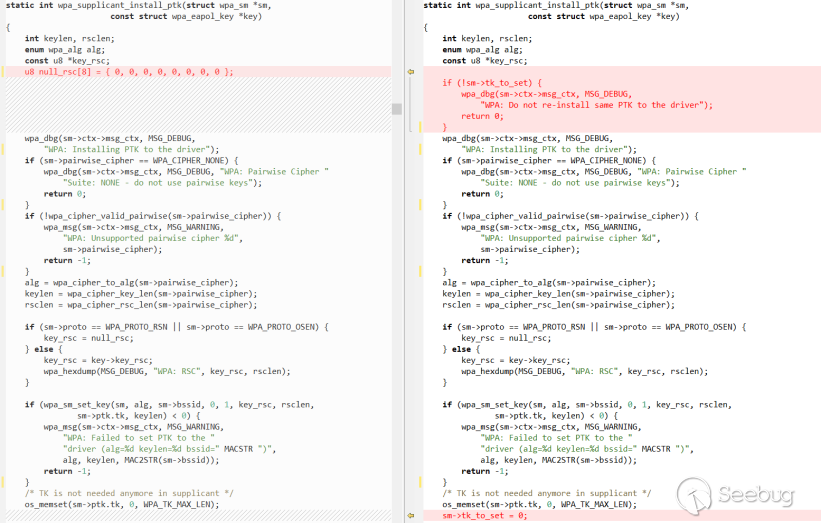This screenshot has height=523, width=822.
Task: Click comment 'TK is not needed anymore' left pane
Action: pos(129,493)
